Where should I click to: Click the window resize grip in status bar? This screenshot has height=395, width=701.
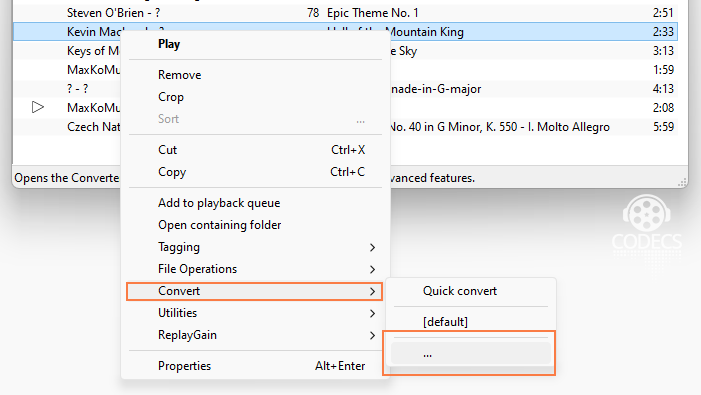(x=682, y=182)
